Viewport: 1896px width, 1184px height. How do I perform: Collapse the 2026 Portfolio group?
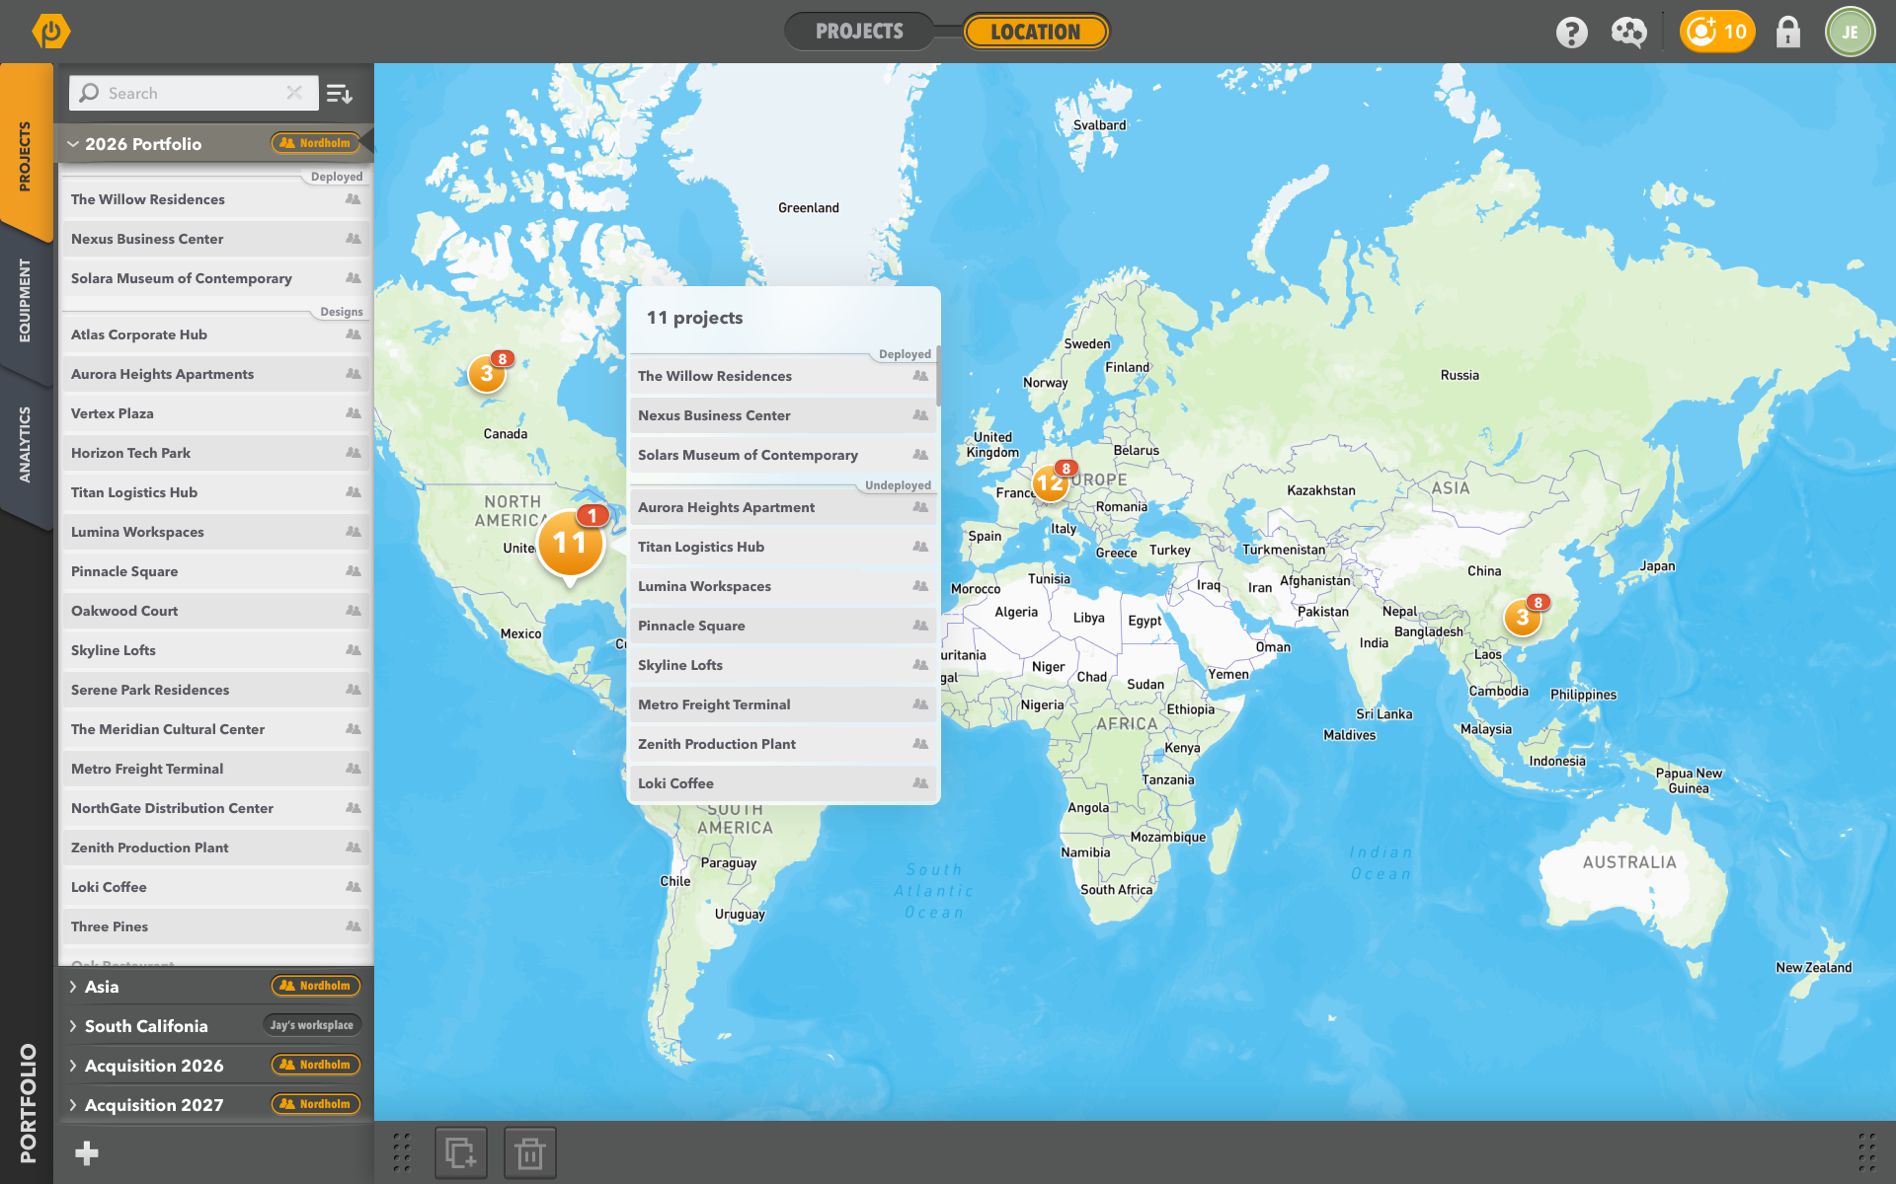(73, 144)
